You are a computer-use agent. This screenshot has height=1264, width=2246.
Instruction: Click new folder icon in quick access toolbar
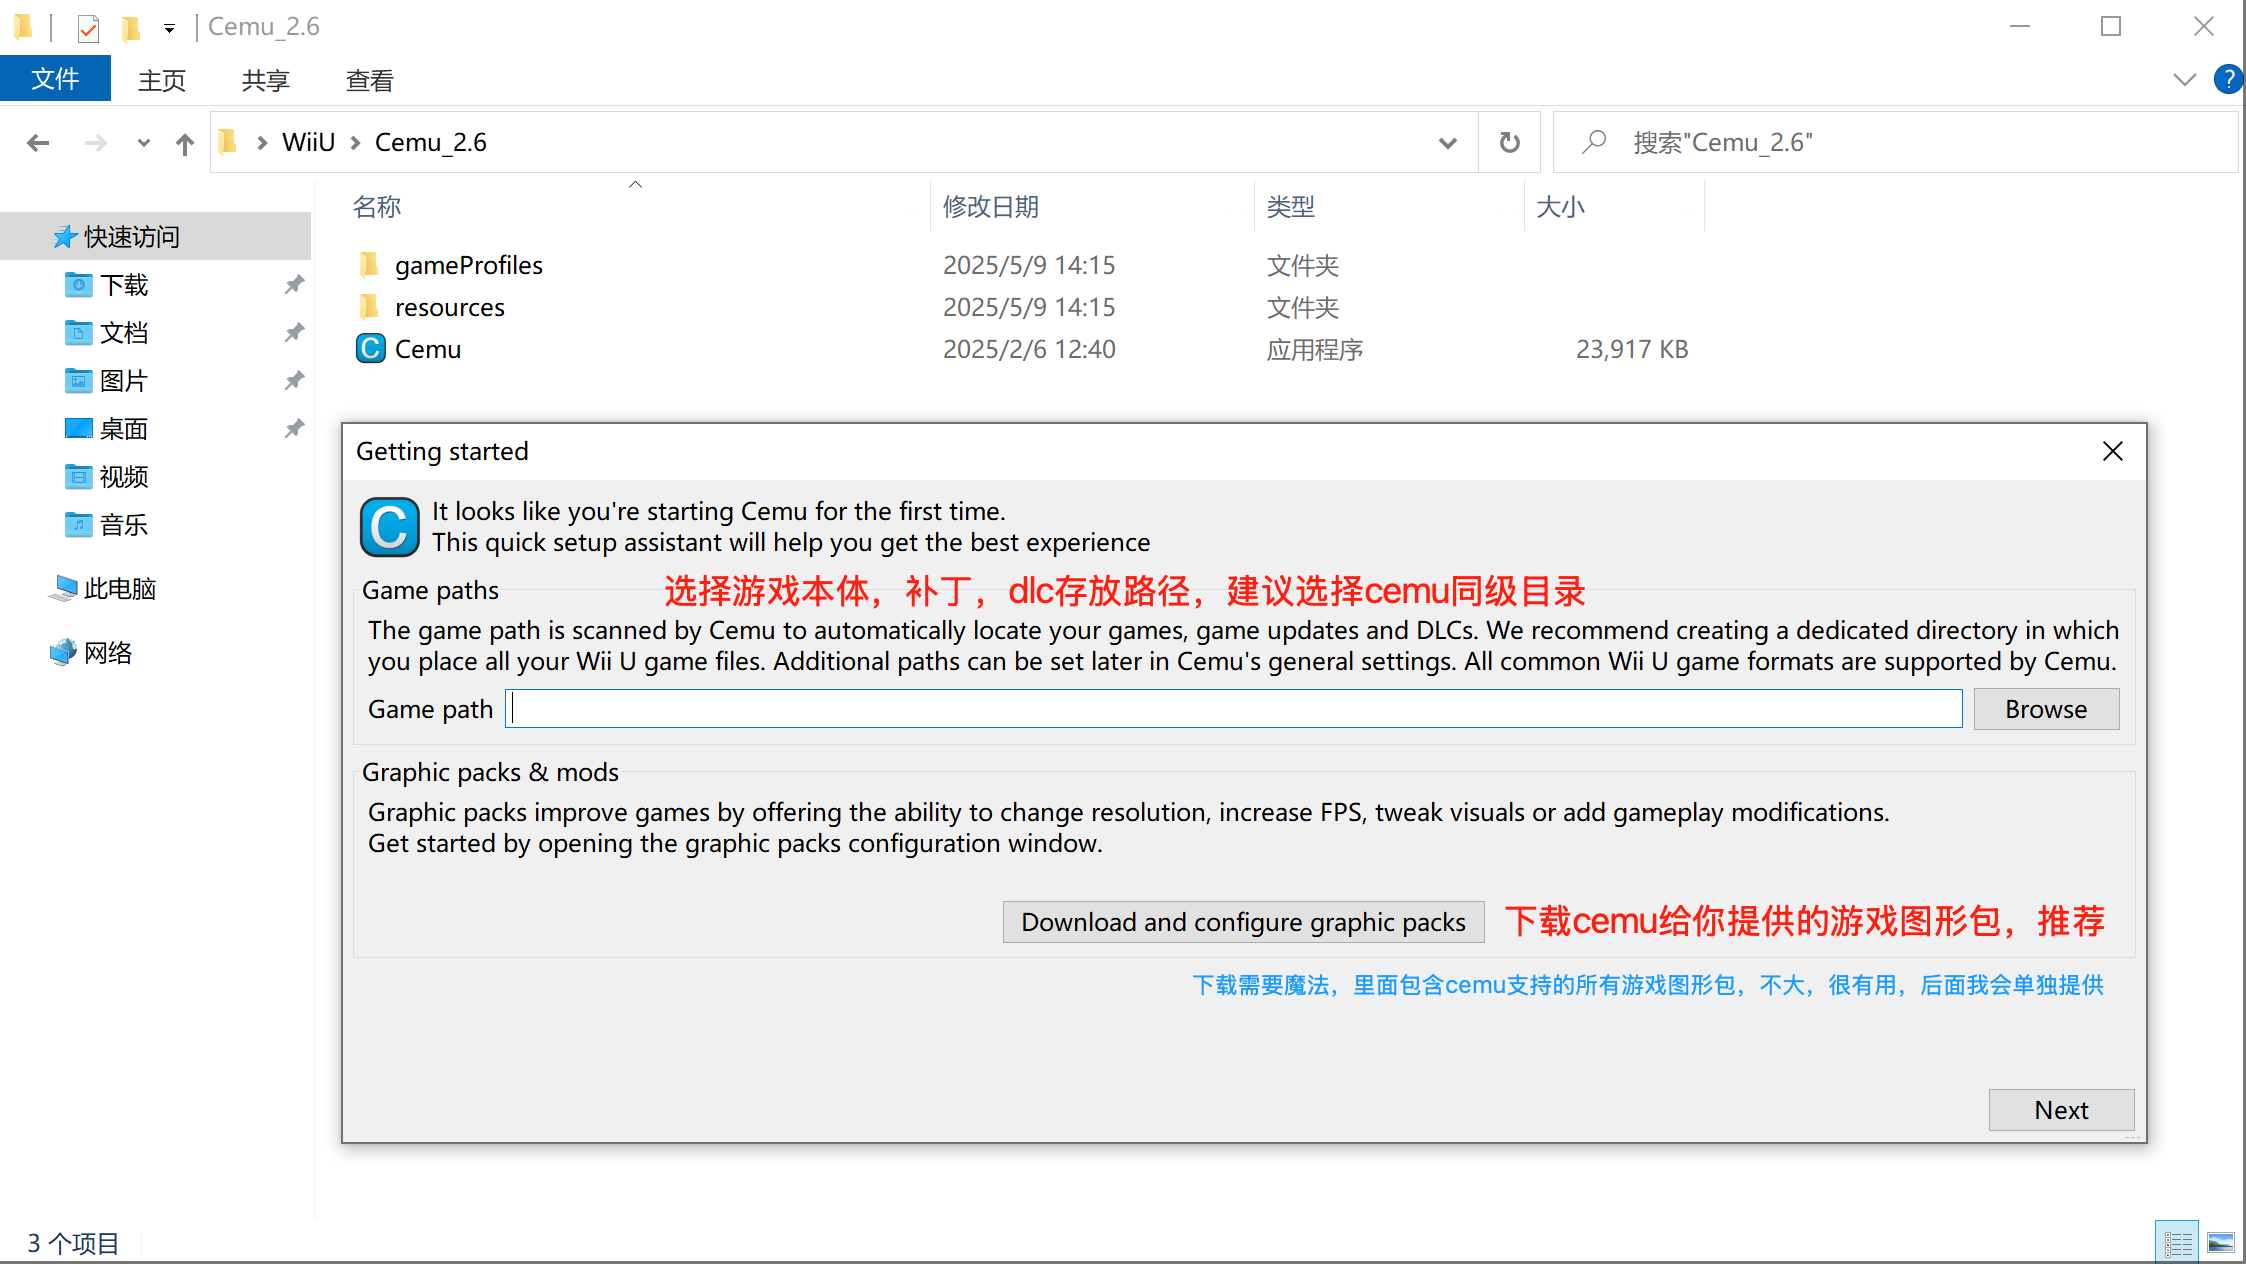pyautogui.click(x=130, y=28)
